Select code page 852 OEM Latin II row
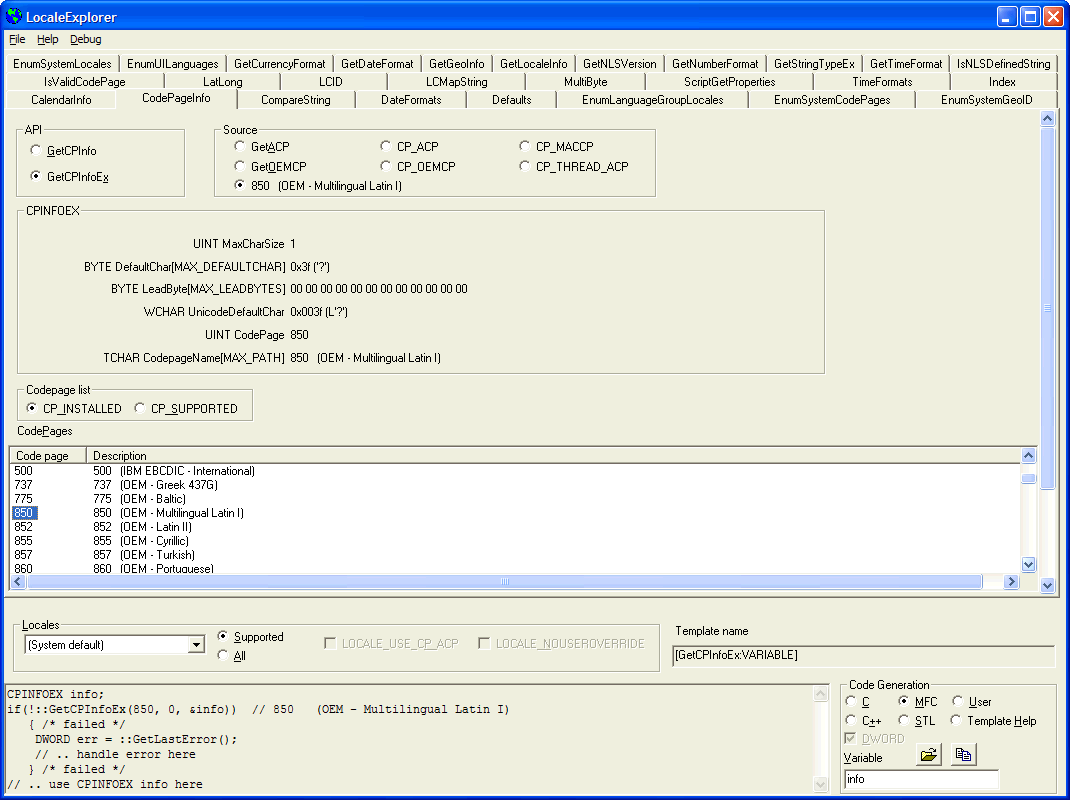 (515, 526)
